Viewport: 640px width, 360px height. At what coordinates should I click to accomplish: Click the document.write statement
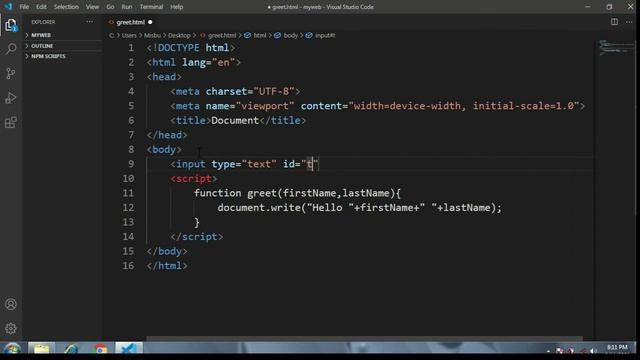click(x=359, y=208)
